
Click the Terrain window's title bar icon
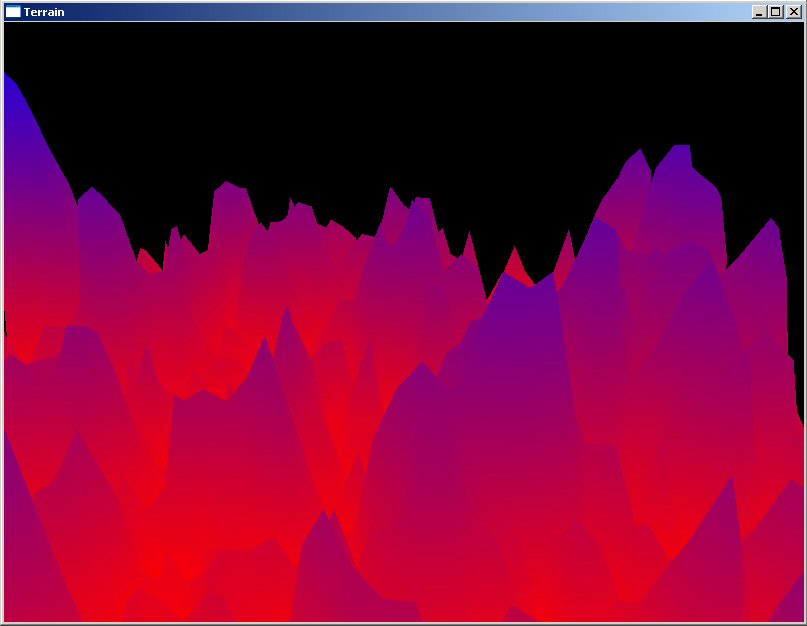(x=13, y=11)
